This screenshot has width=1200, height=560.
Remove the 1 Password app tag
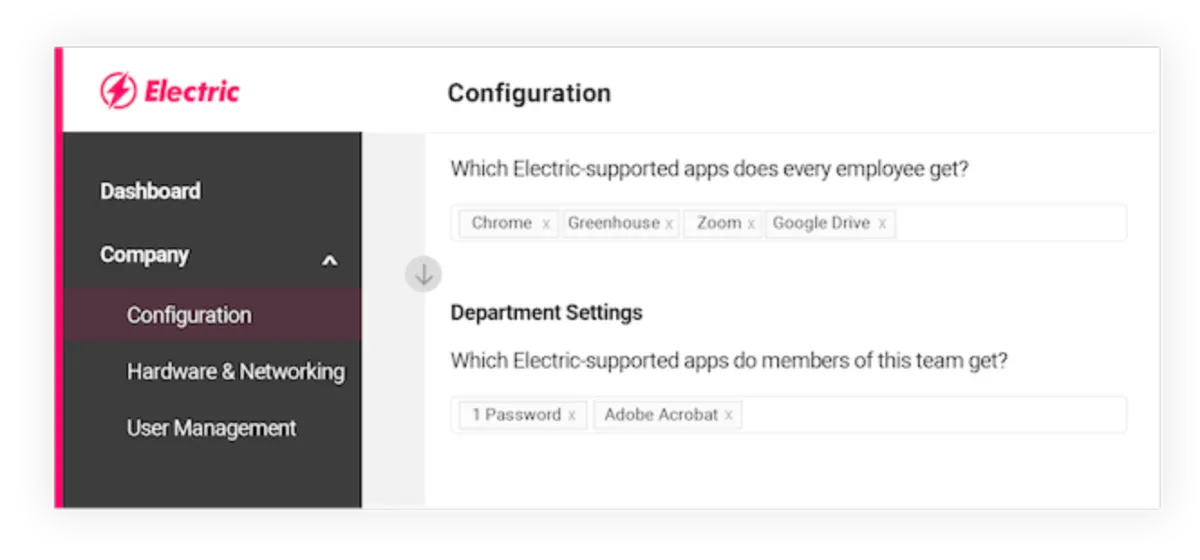point(572,415)
